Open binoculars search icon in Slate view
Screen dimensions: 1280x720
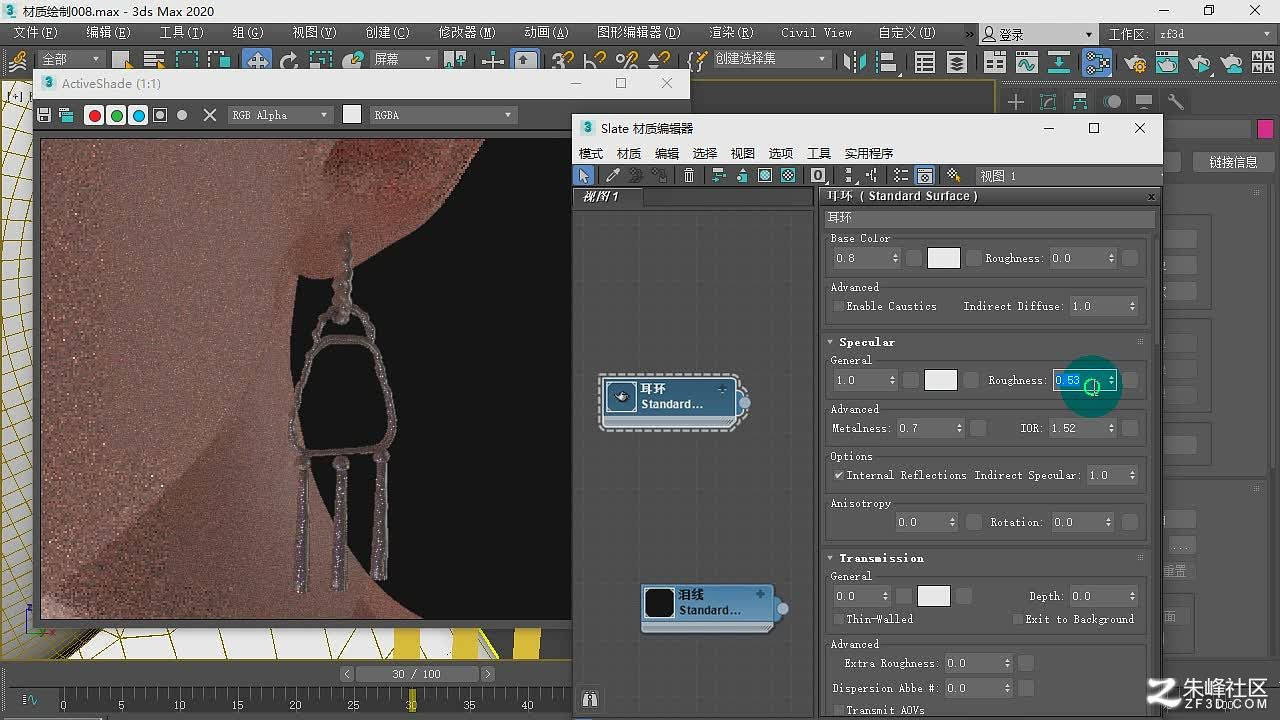590,699
